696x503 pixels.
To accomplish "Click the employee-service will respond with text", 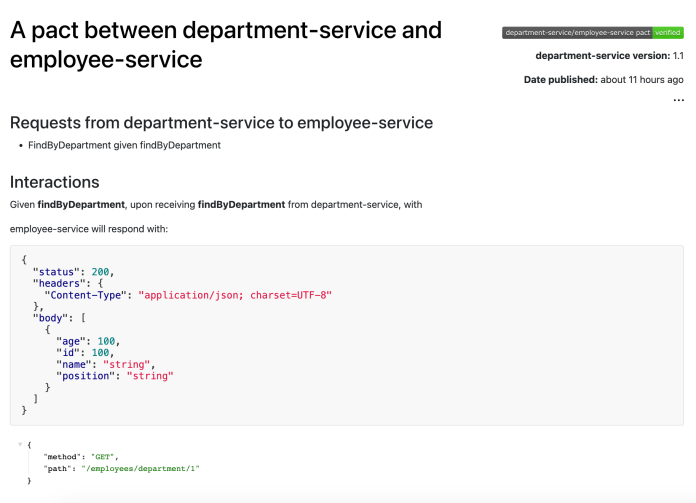I will click(89, 229).
